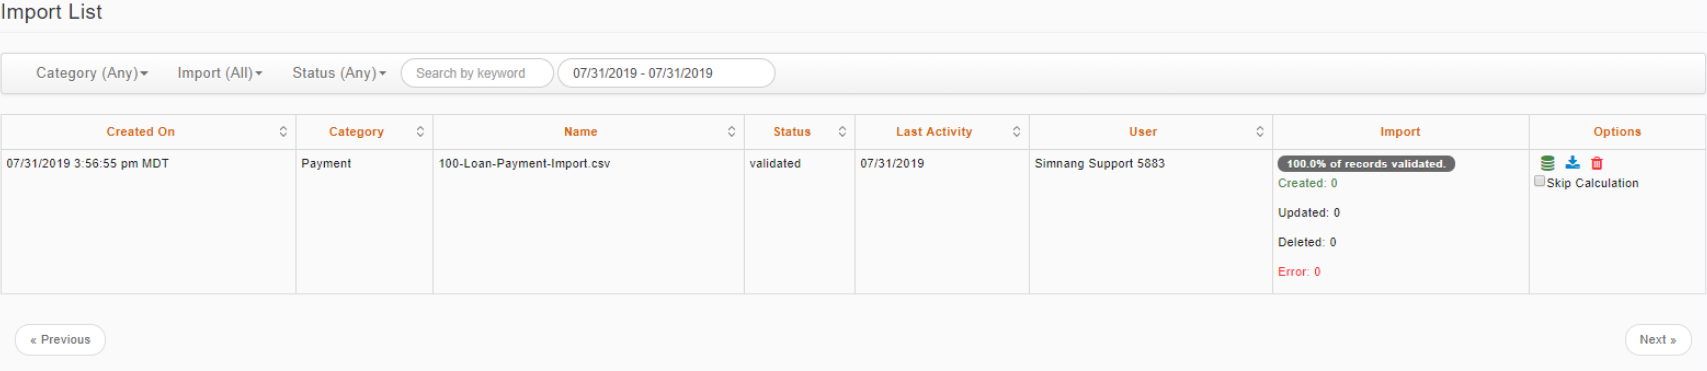Sort by User column arrows

pos(1259,132)
